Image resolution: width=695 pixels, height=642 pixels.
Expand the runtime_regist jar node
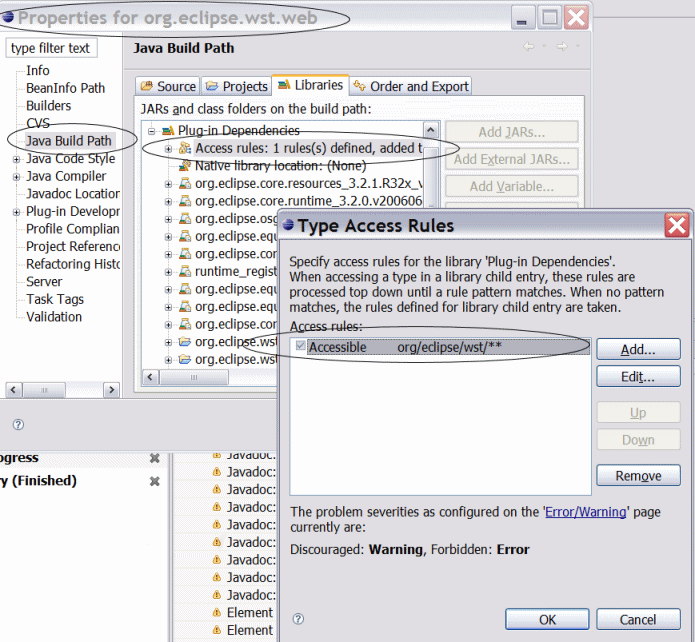168,272
